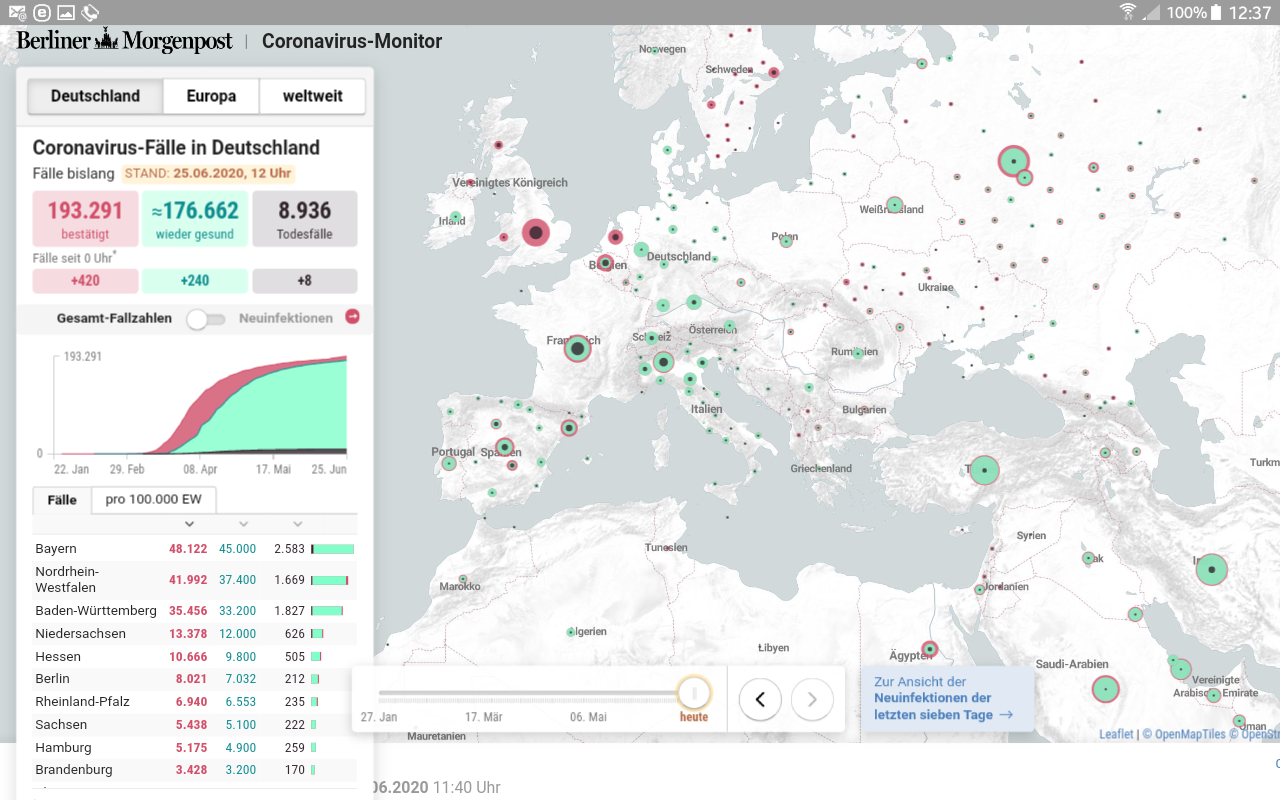Click the +420 new cases badge
The height and width of the screenshot is (800, 1280).
tap(85, 281)
